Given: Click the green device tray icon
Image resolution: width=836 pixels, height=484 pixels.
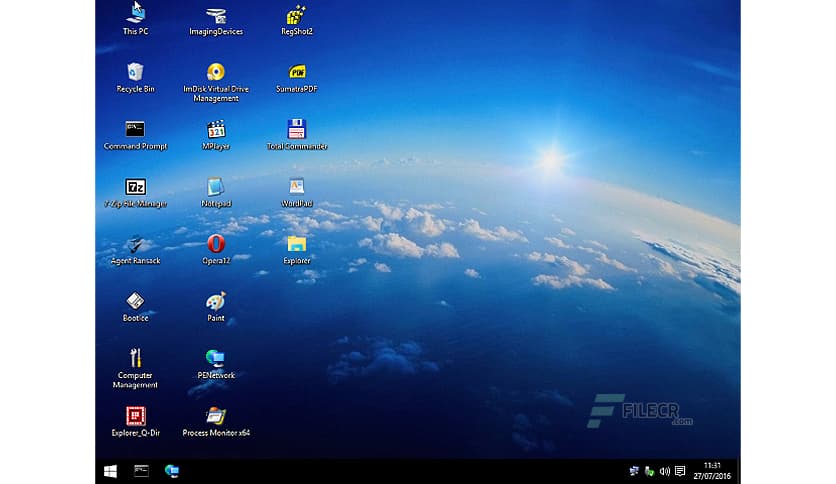Looking at the screenshot, I should pos(649,471).
